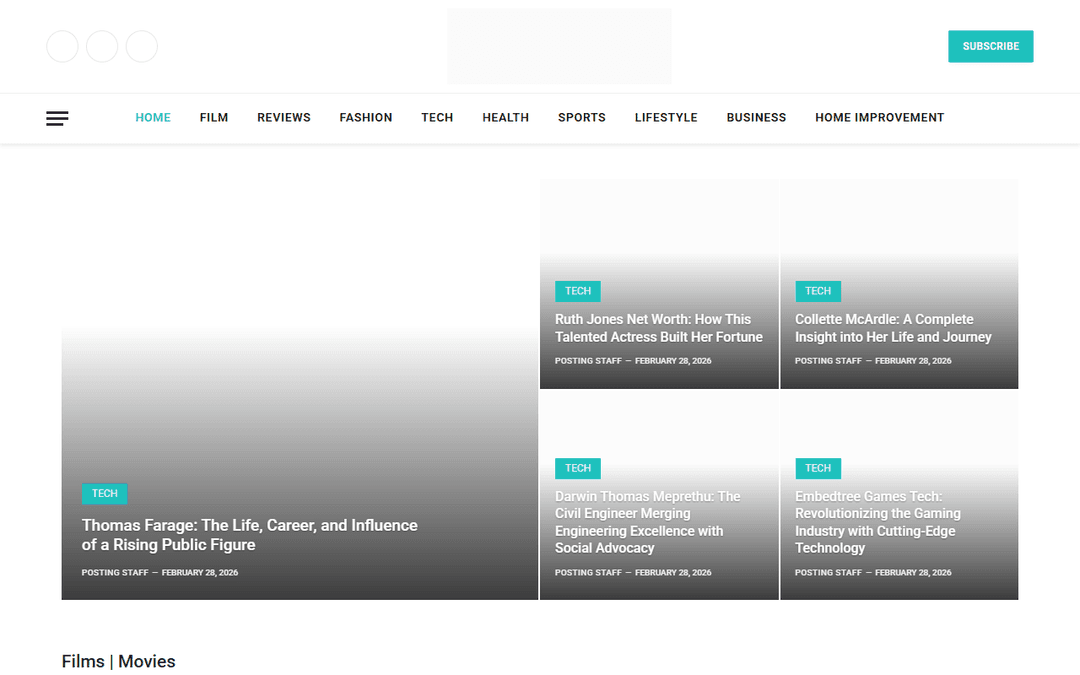Screen dimensions: 1080x675
Task: Click TECH tag above Thomas Farage article
Action: tap(105, 494)
